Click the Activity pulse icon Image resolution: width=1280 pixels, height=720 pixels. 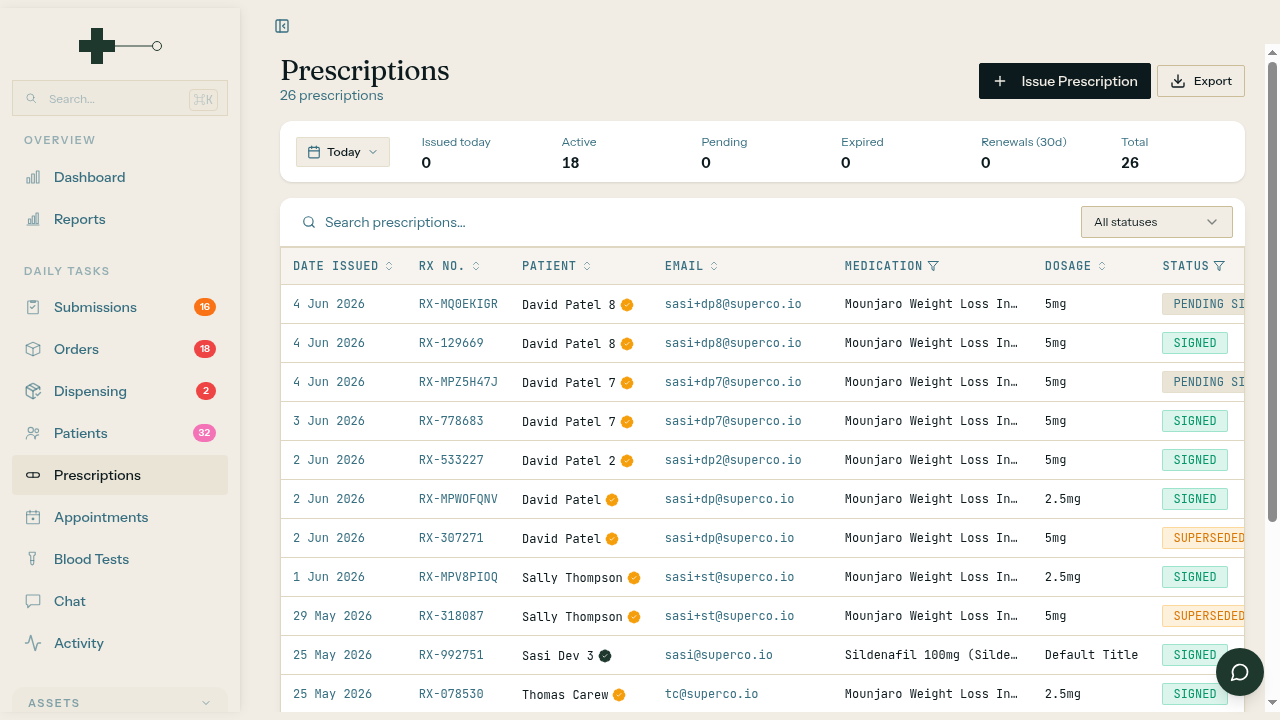tap(33, 643)
